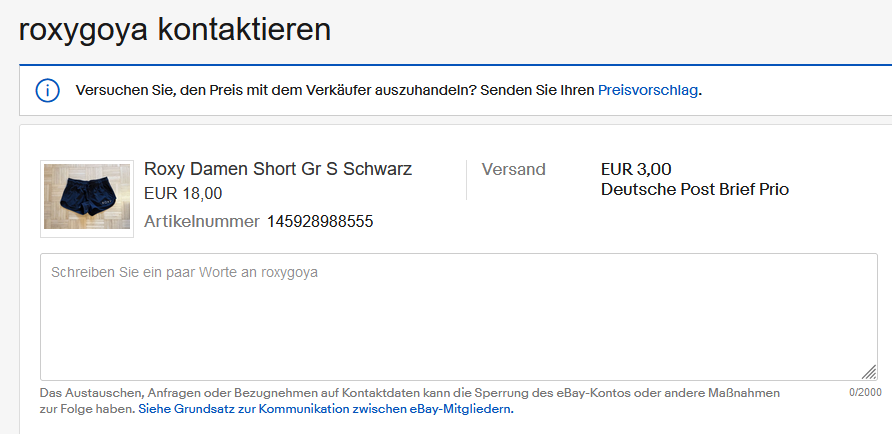Click the 'Versuchen Sie, den Preis' banner text
This screenshot has width=892, height=434.
click(335, 91)
